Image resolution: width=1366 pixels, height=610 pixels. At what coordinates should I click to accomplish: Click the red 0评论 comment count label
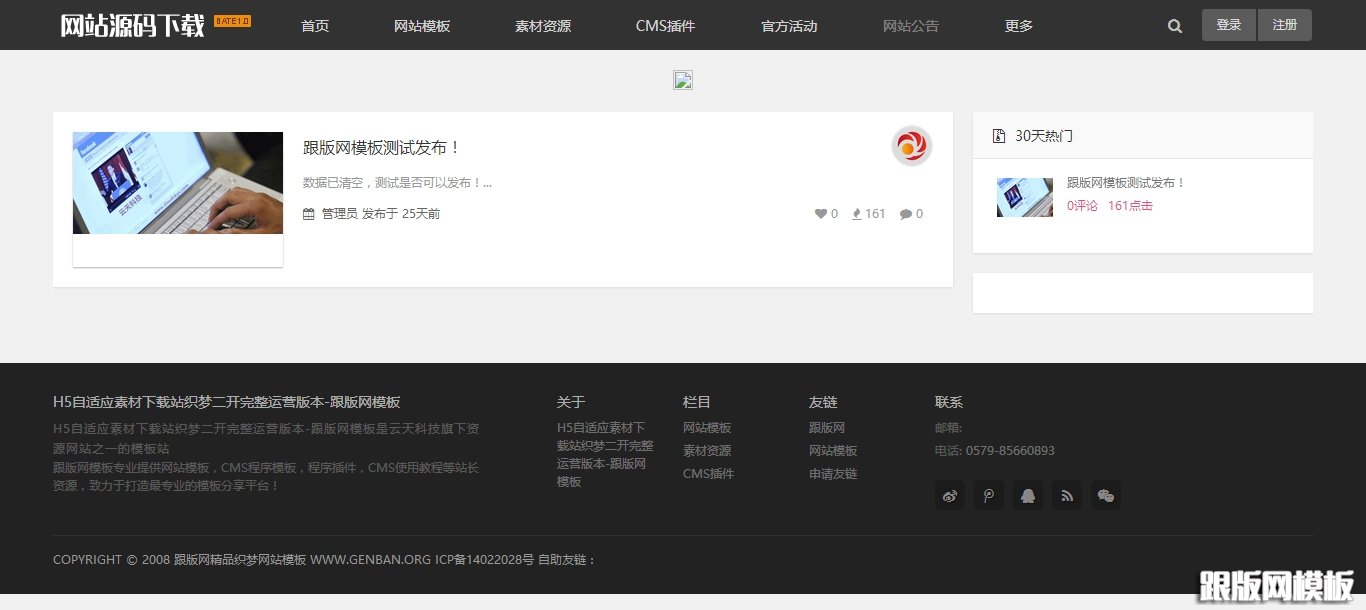(x=1083, y=205)
